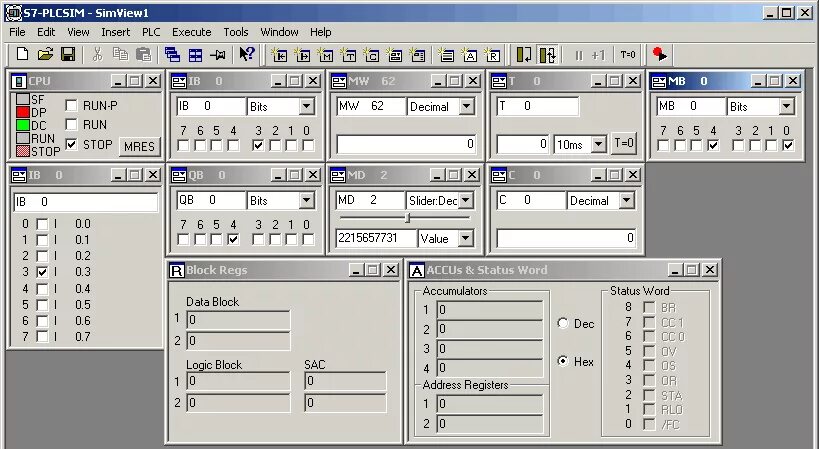Open a simulation file with folder icon

[45, 54]
